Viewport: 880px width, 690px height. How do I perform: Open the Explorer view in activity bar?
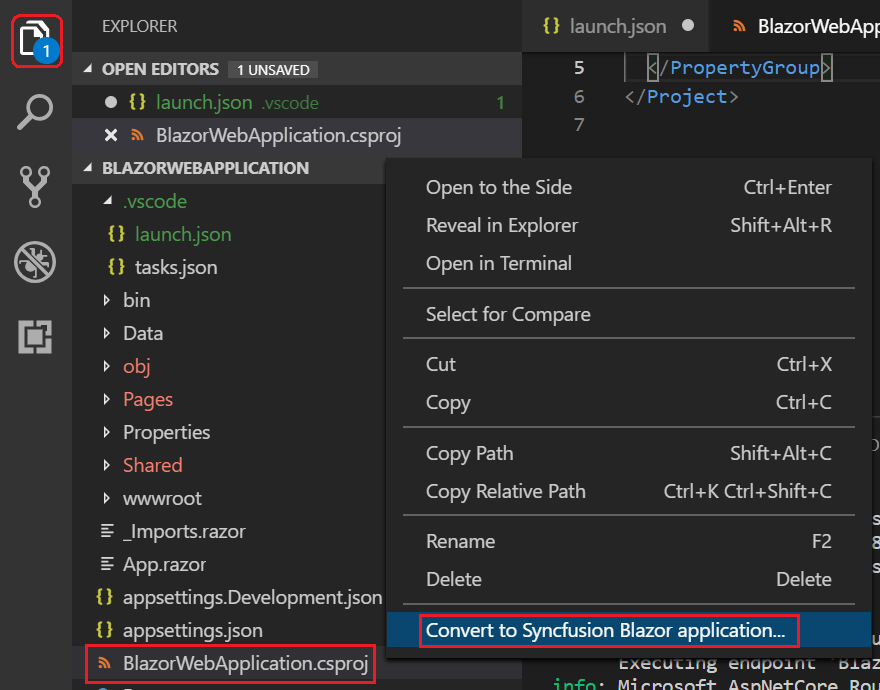(36, 42)
